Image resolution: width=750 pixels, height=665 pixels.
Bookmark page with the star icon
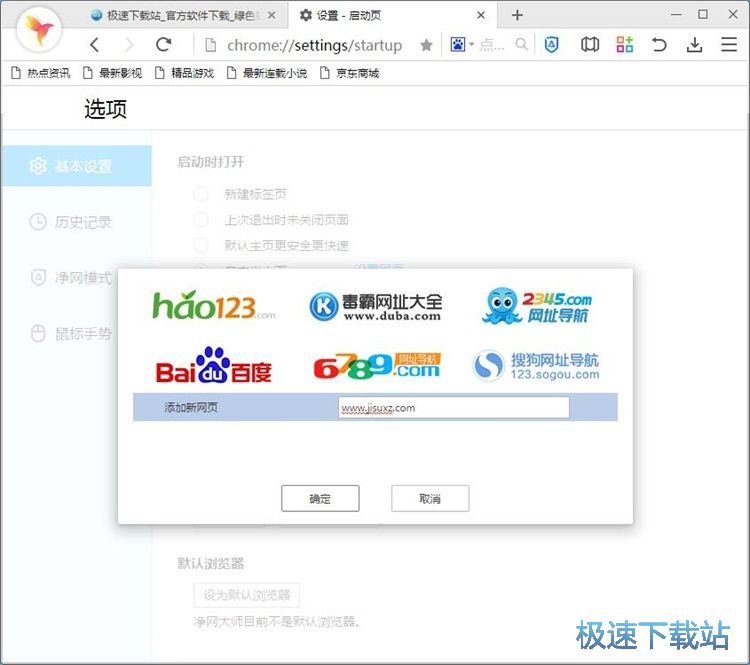point(426,45)
